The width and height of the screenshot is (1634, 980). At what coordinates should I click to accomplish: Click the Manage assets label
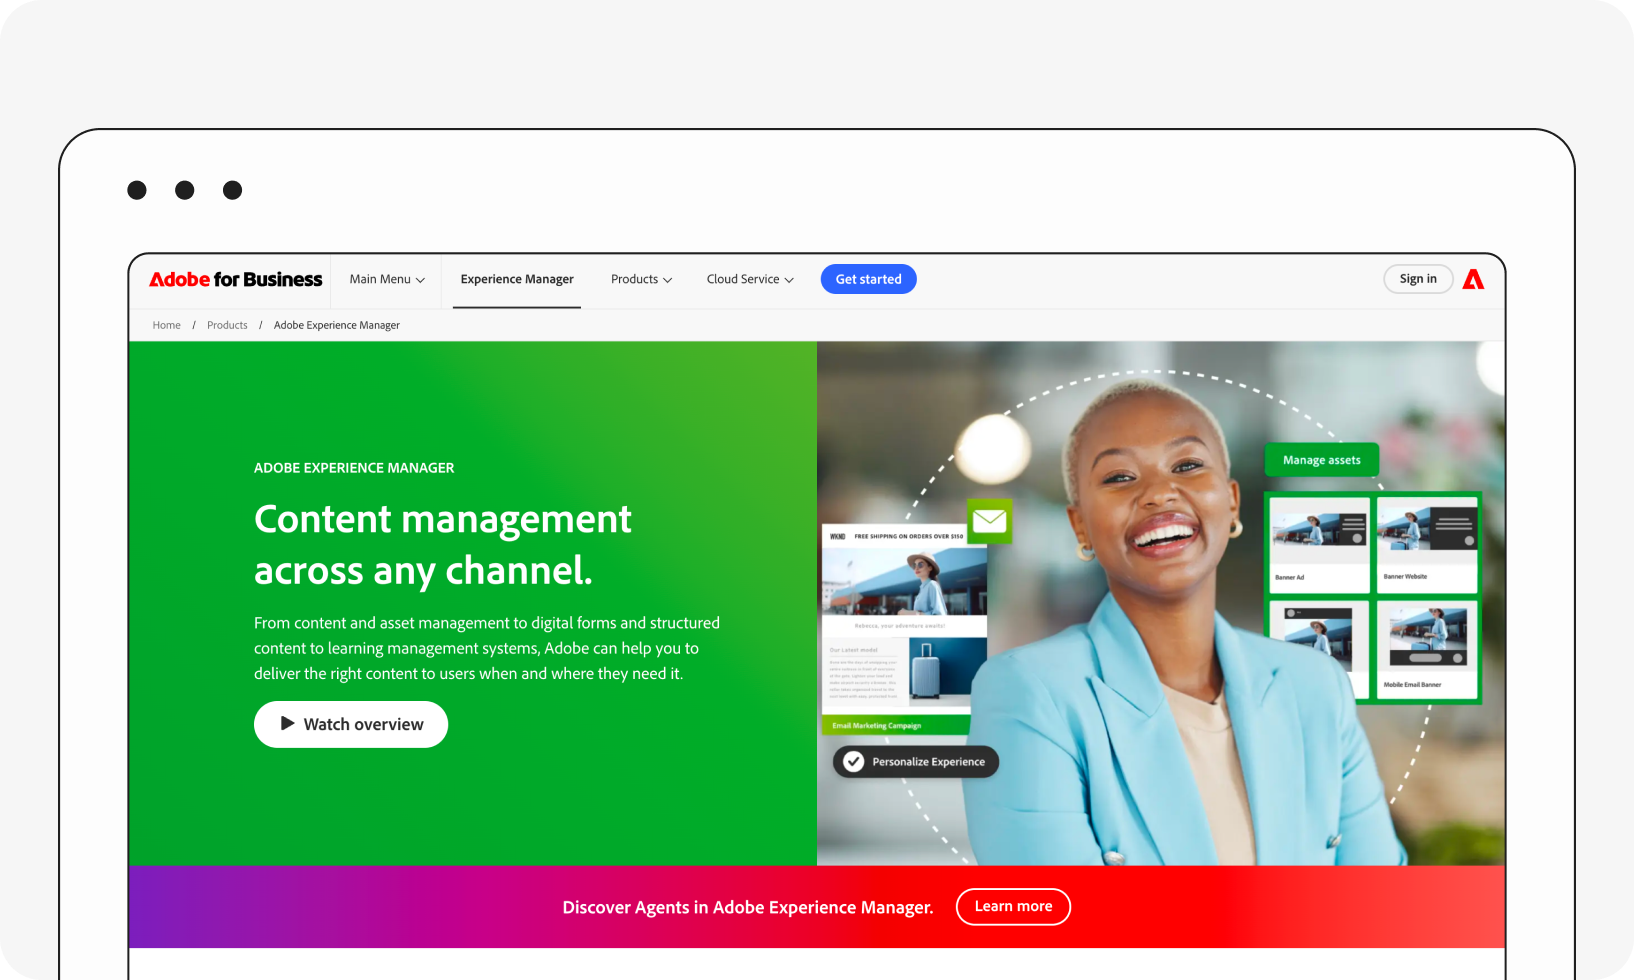click(1322, 460)
